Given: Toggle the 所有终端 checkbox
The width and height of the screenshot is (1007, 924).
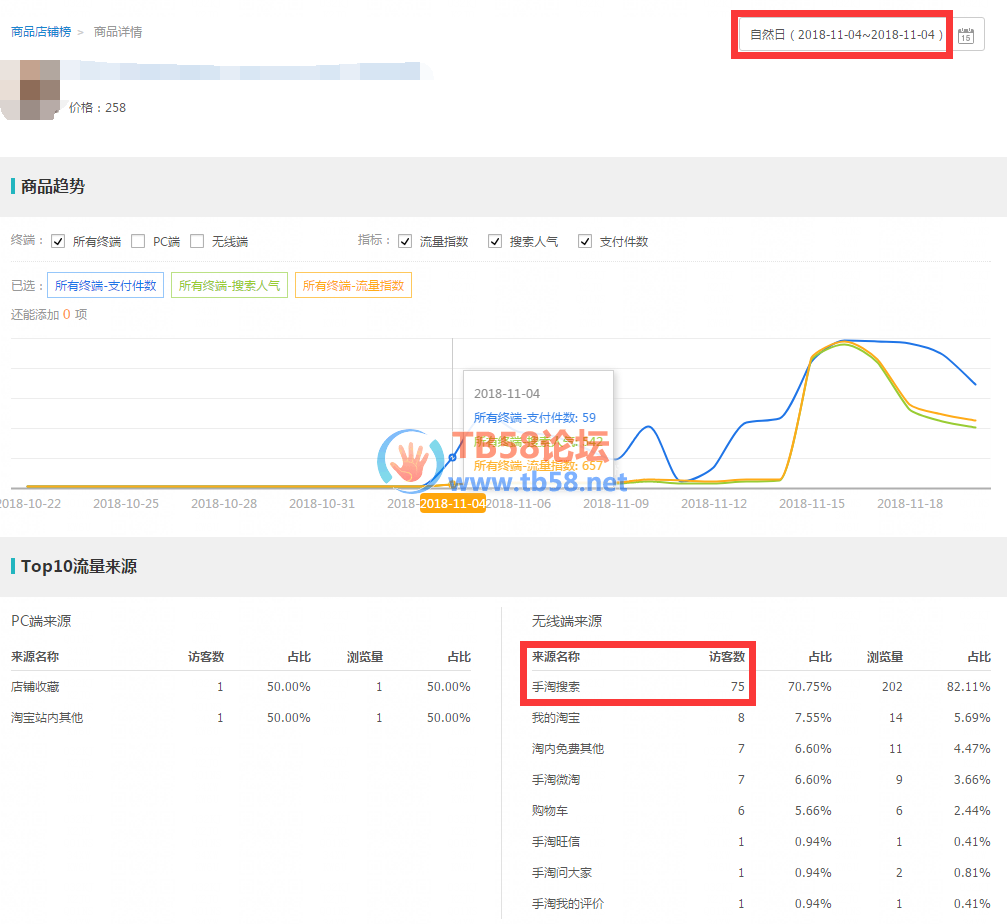Looking at the screenshot, I should coord(58,241).
